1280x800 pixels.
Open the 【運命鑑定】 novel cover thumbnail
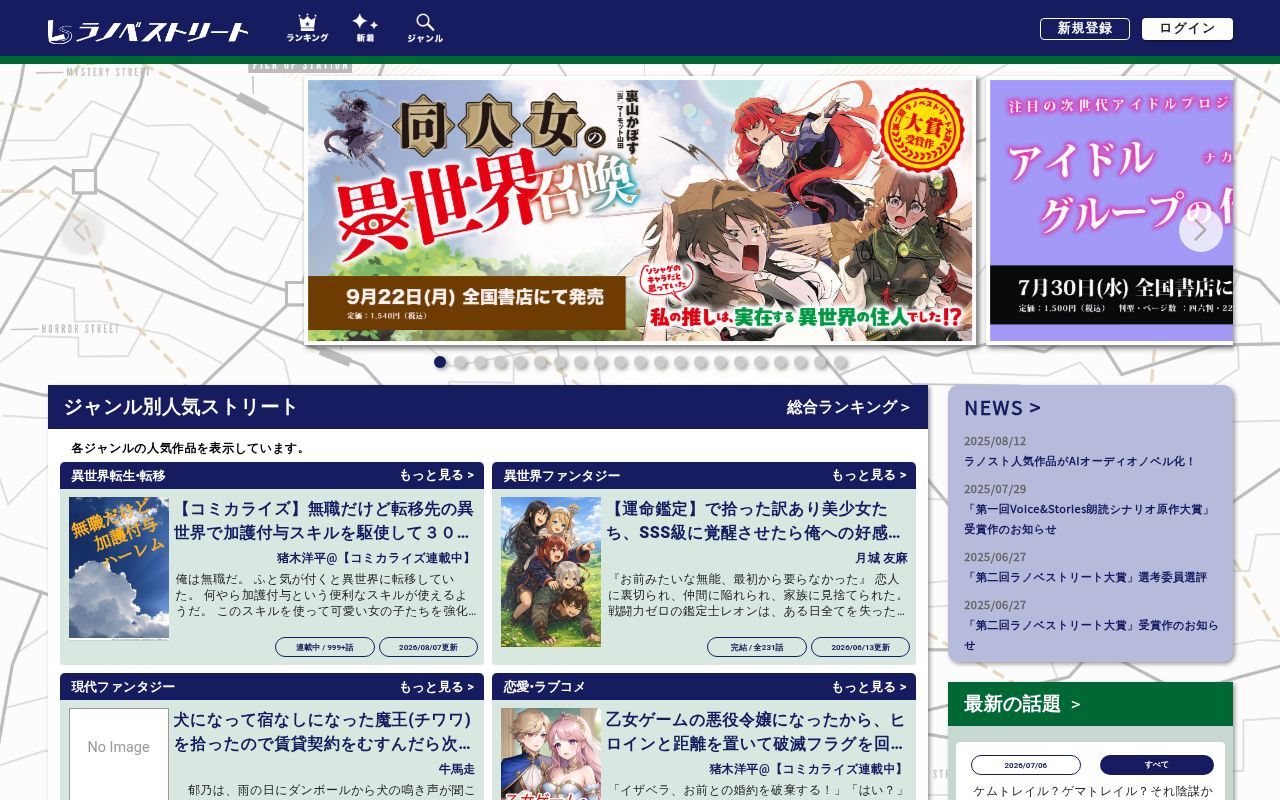pyautogui.click(x=551, y=572)
